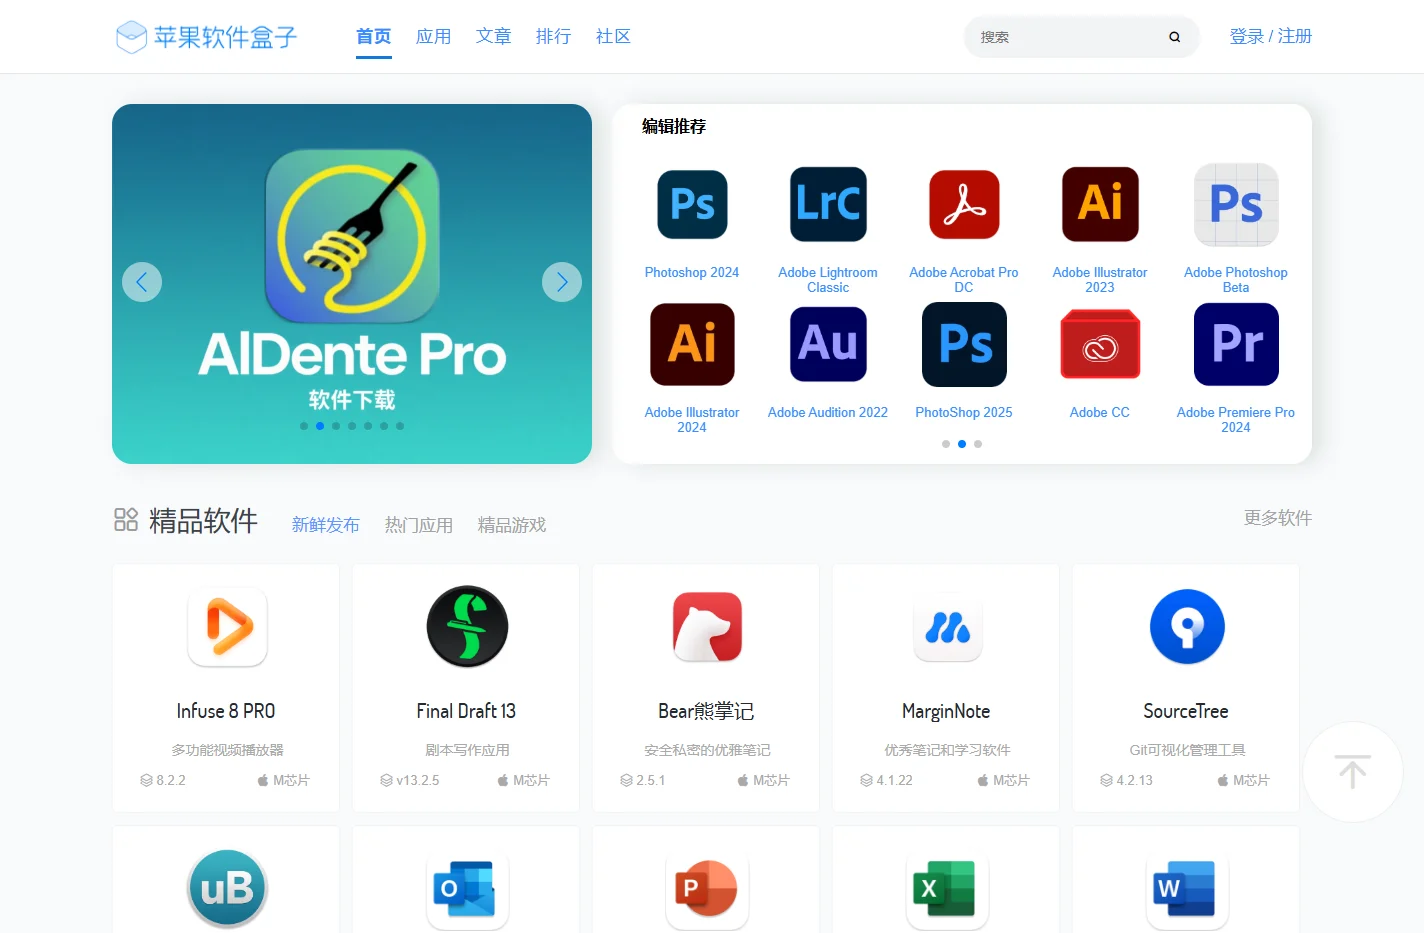Open the Adobe Illustrator 2023 icon
Screen dimensions: 1424x933
[1100, 204]
